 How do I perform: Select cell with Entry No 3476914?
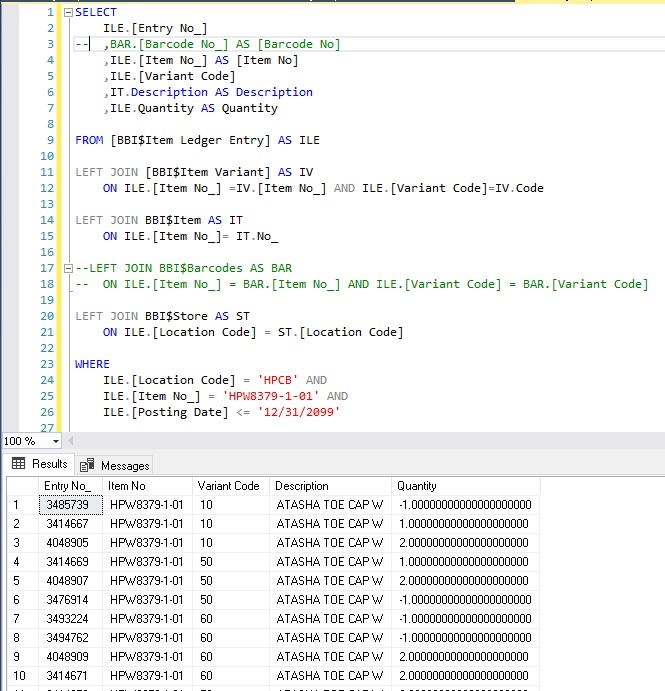point(71,599)
